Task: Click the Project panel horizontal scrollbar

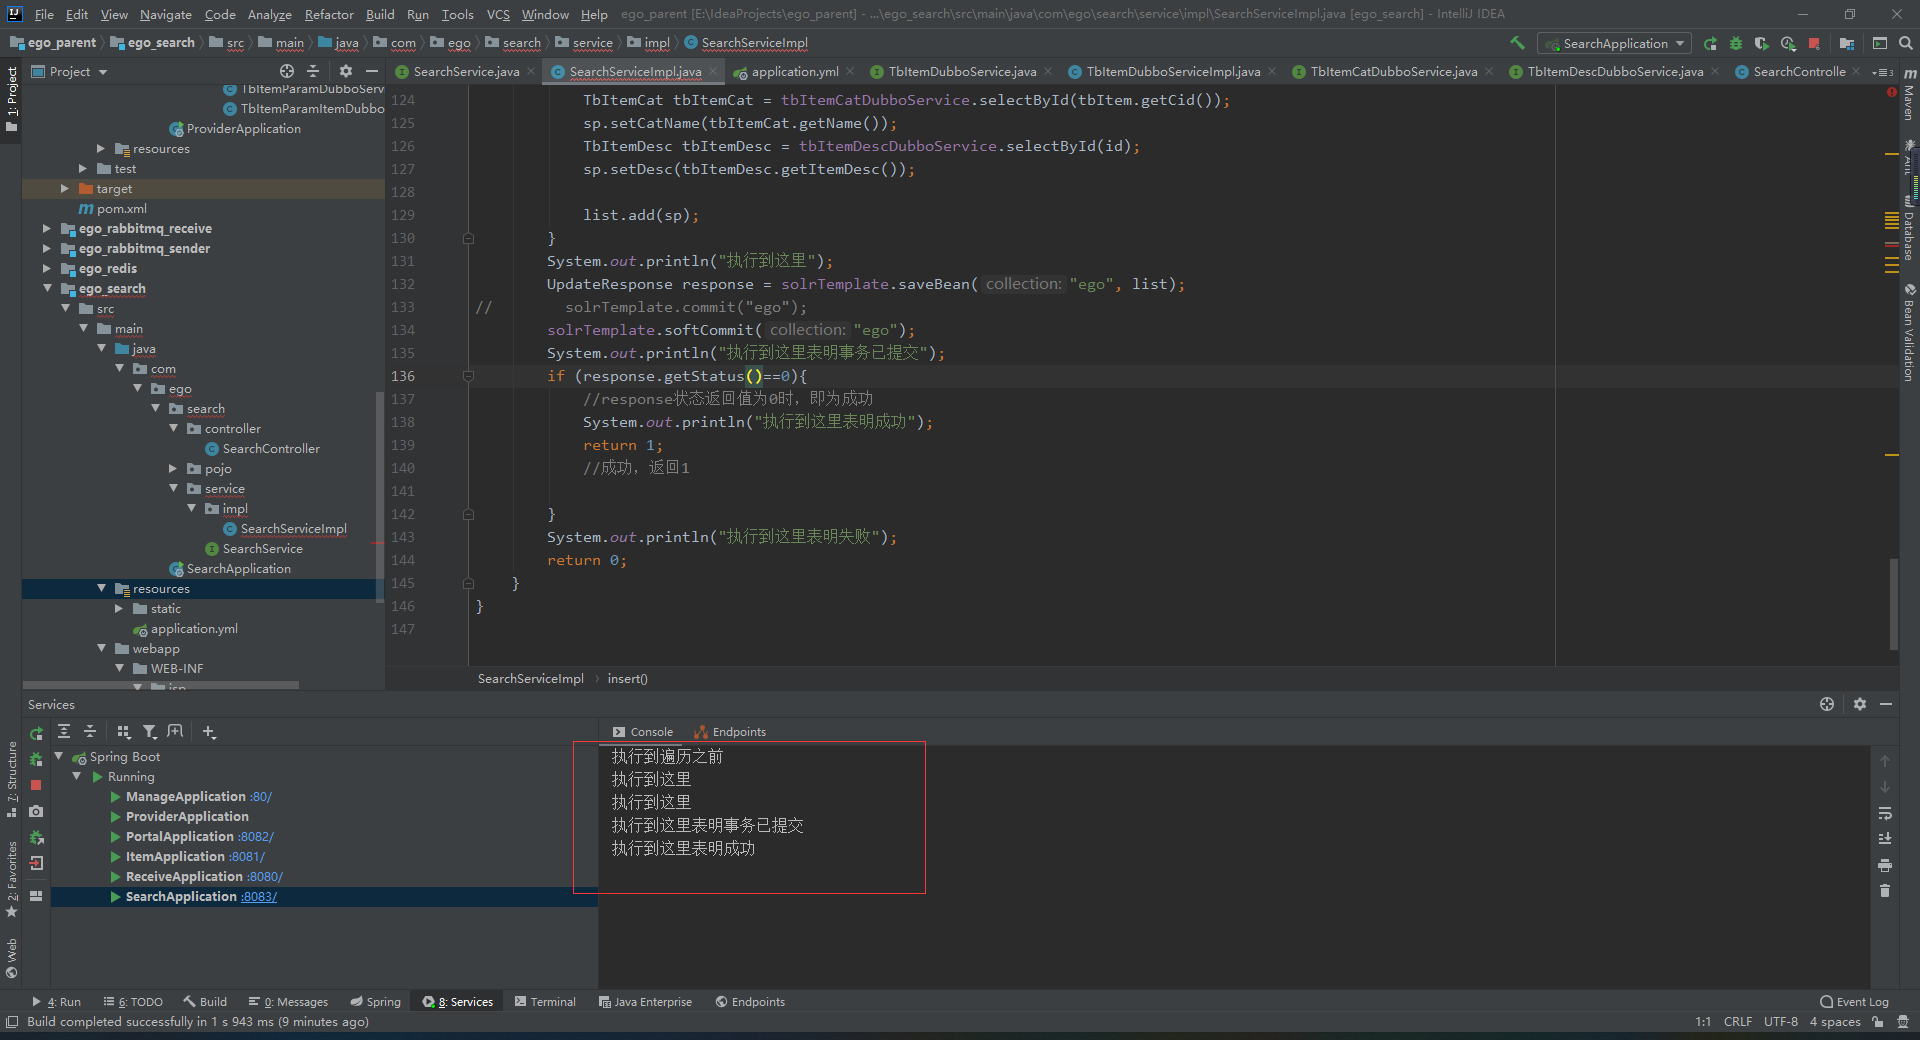Action: click(160, 685)
